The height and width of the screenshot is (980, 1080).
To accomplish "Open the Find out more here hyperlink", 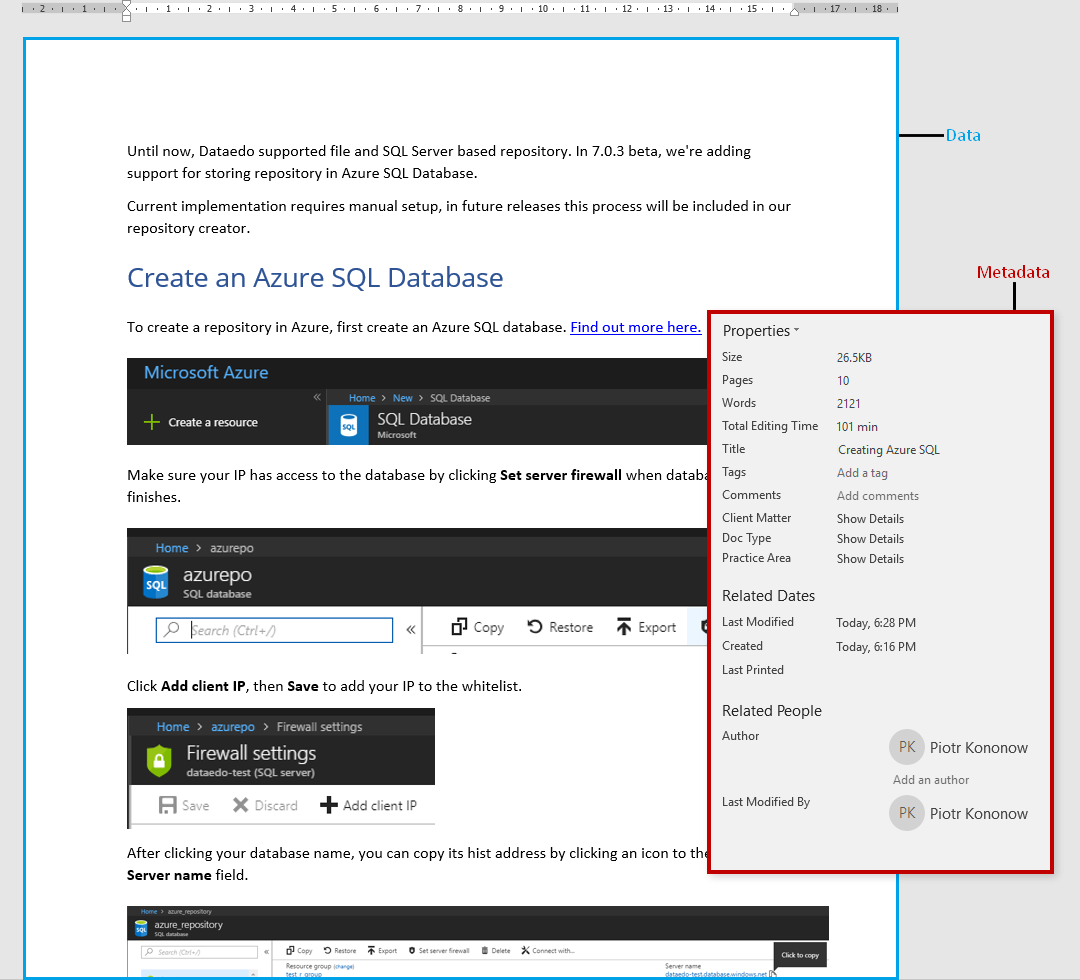I will pos(635,327).
